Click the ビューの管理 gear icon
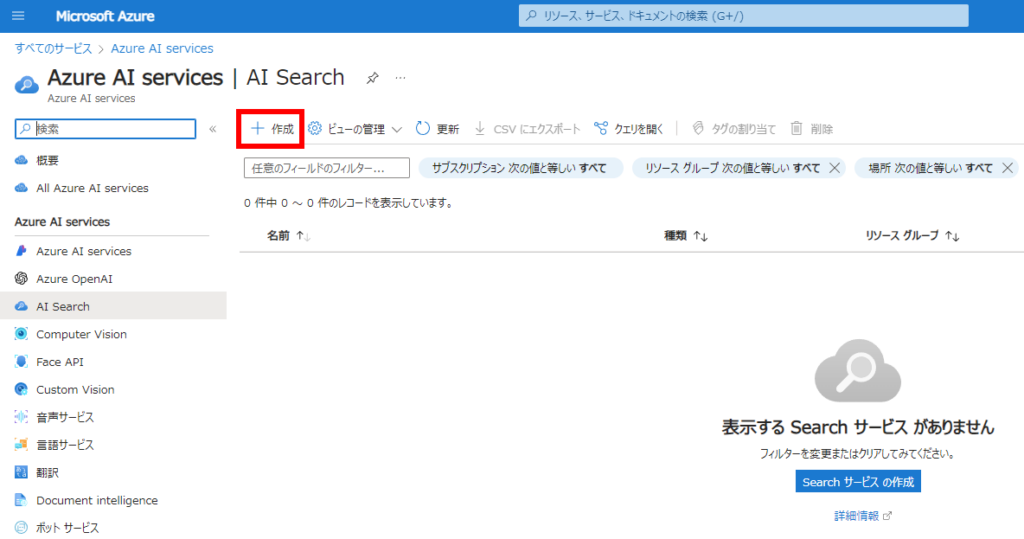This screenshot has height=539, width=1024. (x=315, y=128)
